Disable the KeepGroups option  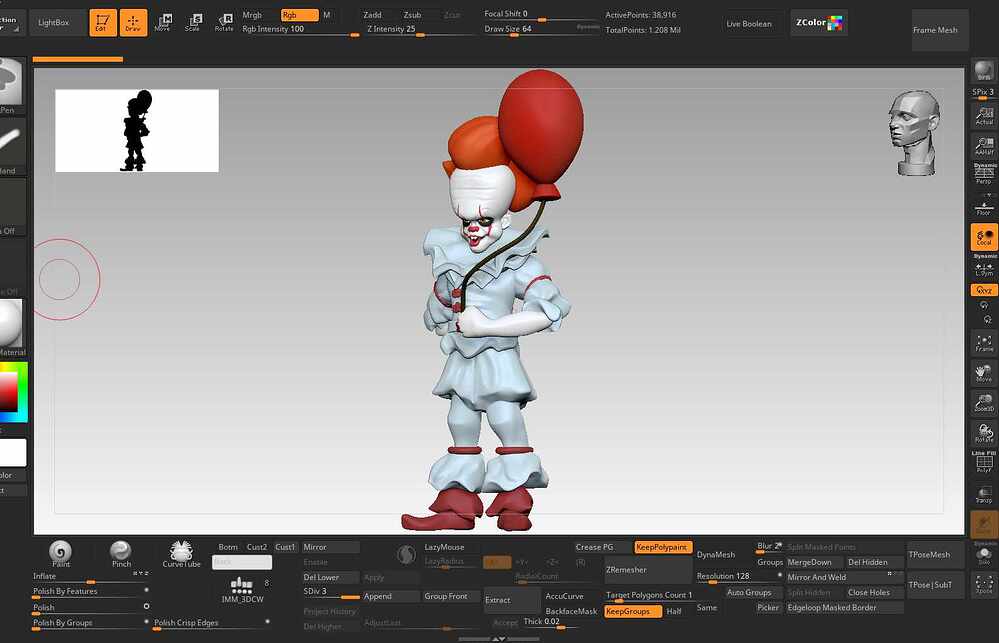click(632, 611)
